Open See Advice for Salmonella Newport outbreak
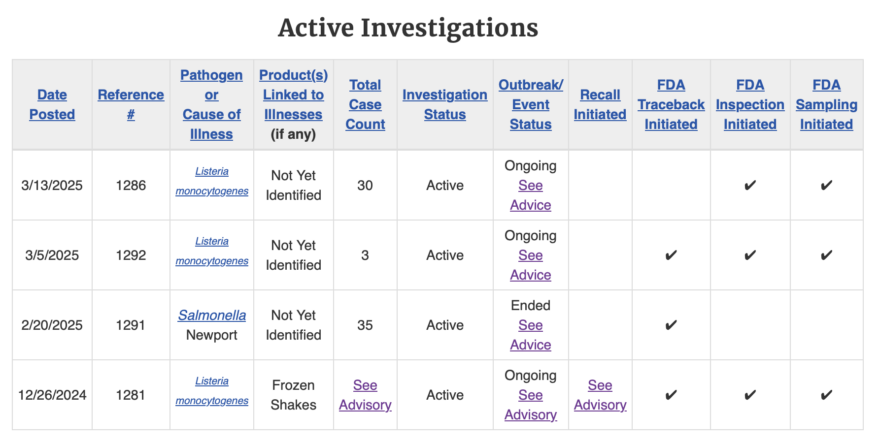 [x=530, y=335]
